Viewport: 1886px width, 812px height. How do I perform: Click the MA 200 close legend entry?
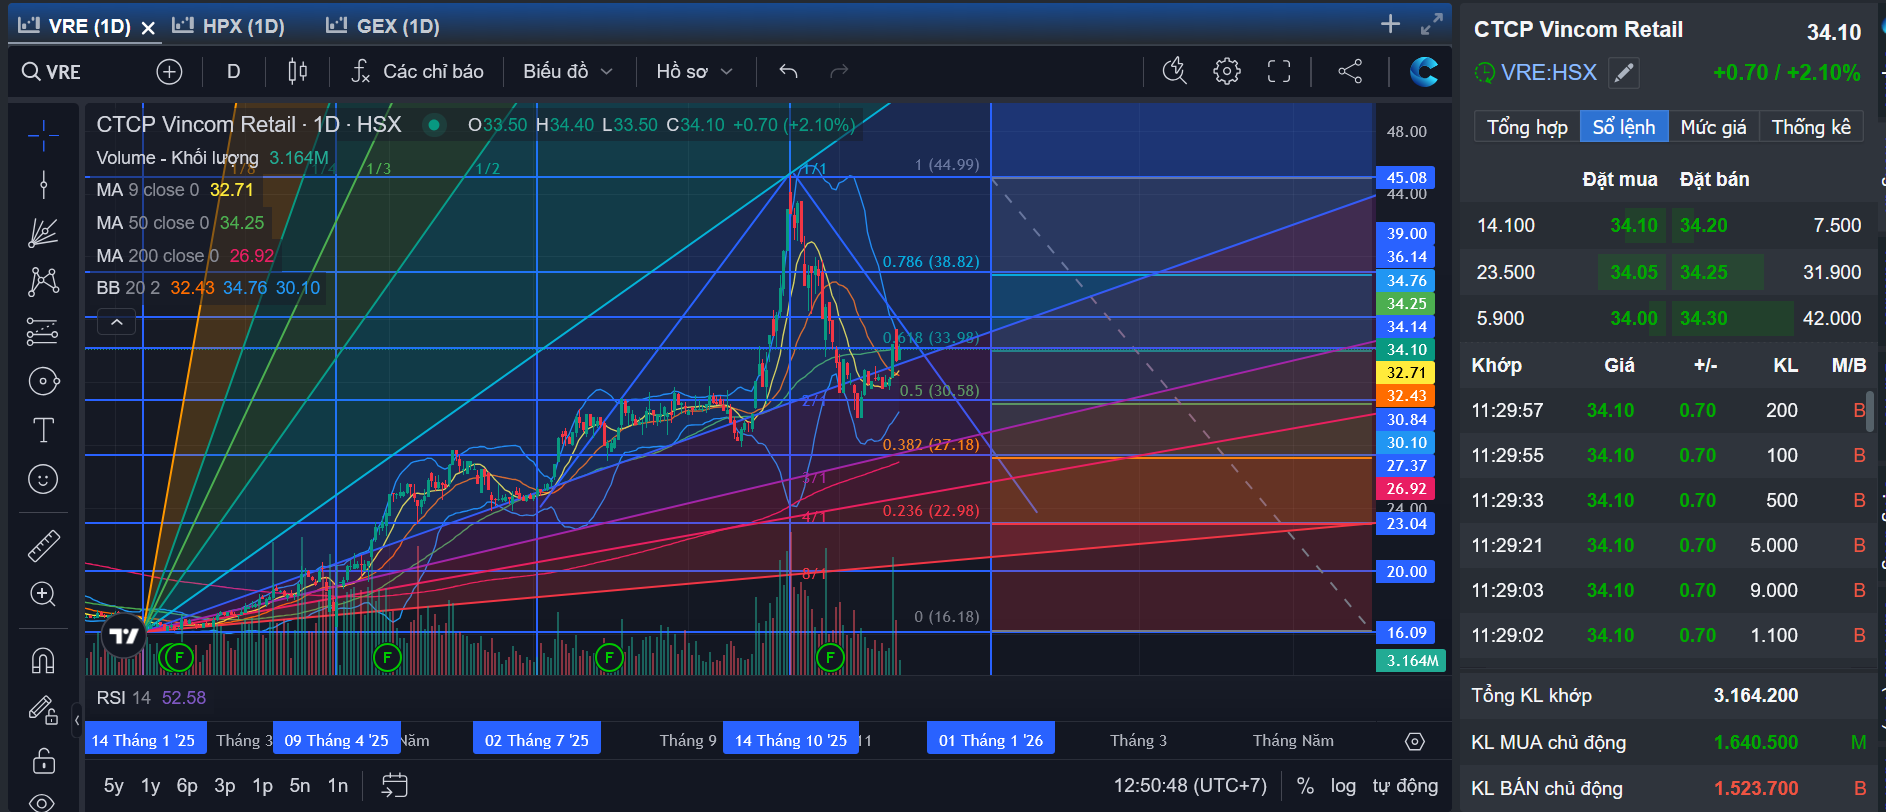coord(185,256)
